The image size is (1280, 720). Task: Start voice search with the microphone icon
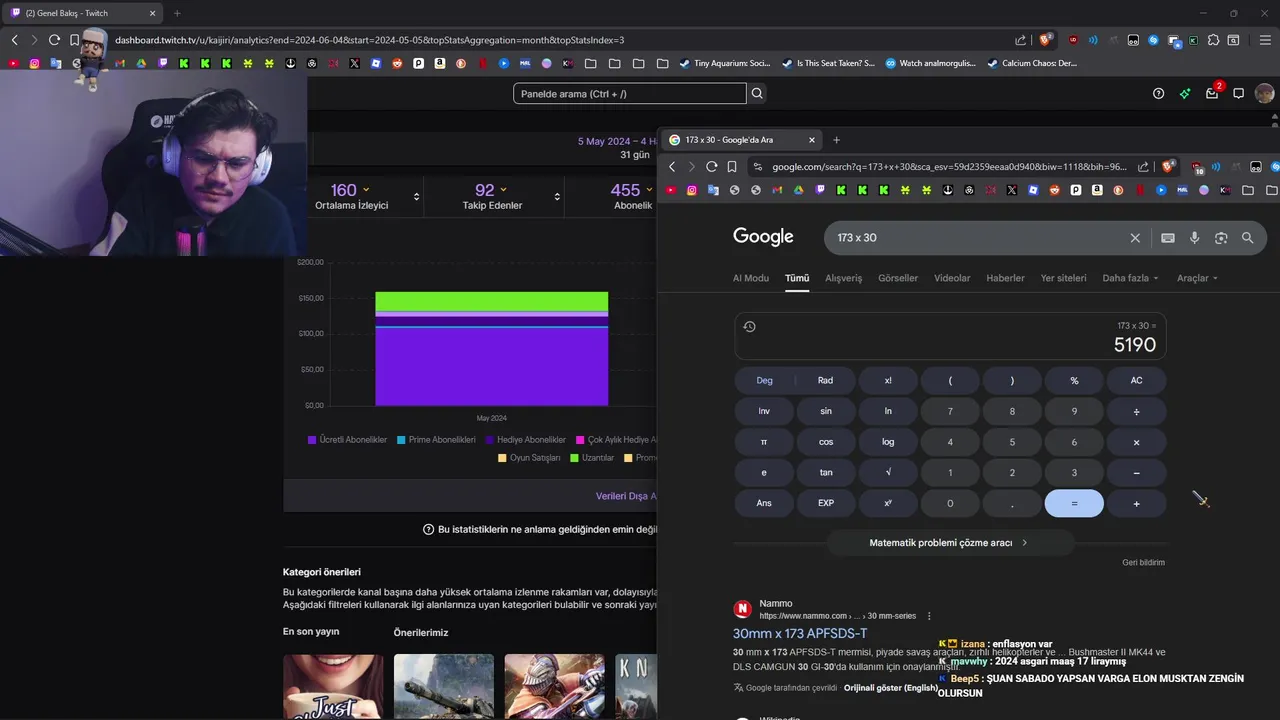1194,238
